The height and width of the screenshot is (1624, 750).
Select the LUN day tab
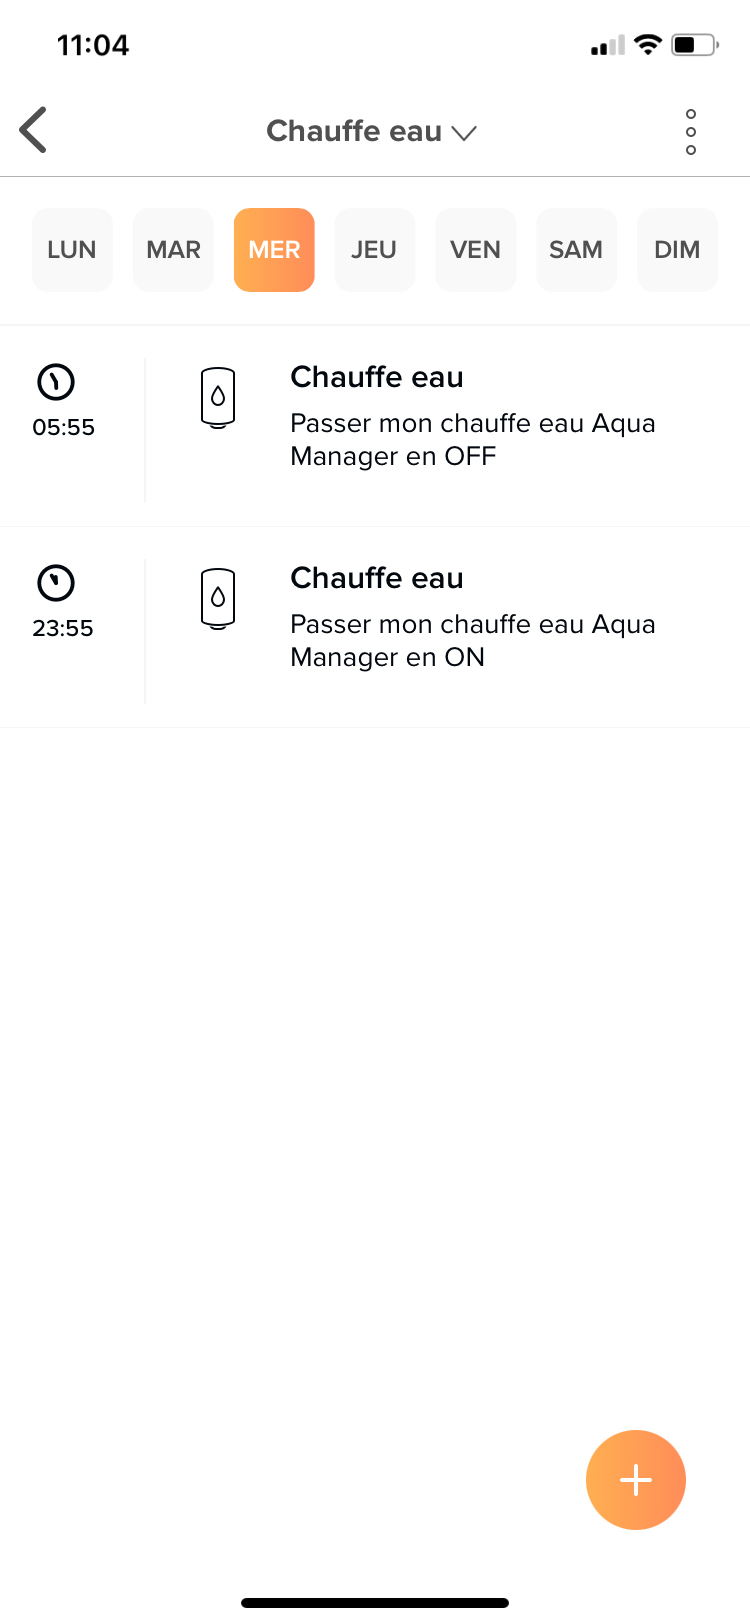pyautogui.click(x=72, y=250)
